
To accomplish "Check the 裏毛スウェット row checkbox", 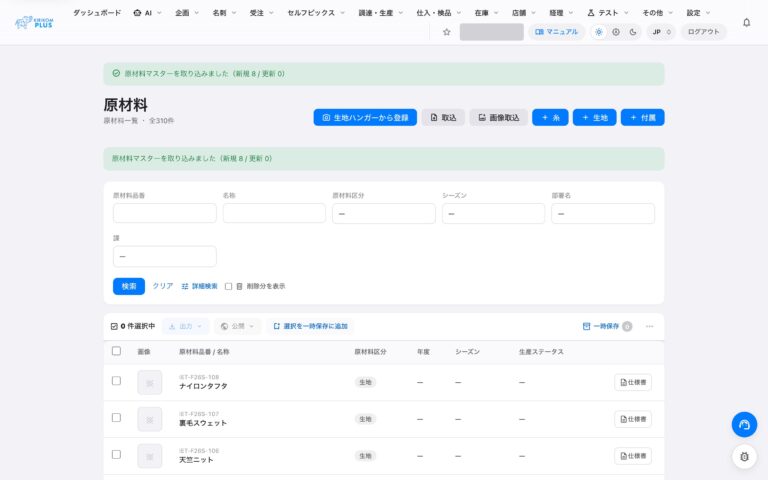I will (x=116, y=418).
